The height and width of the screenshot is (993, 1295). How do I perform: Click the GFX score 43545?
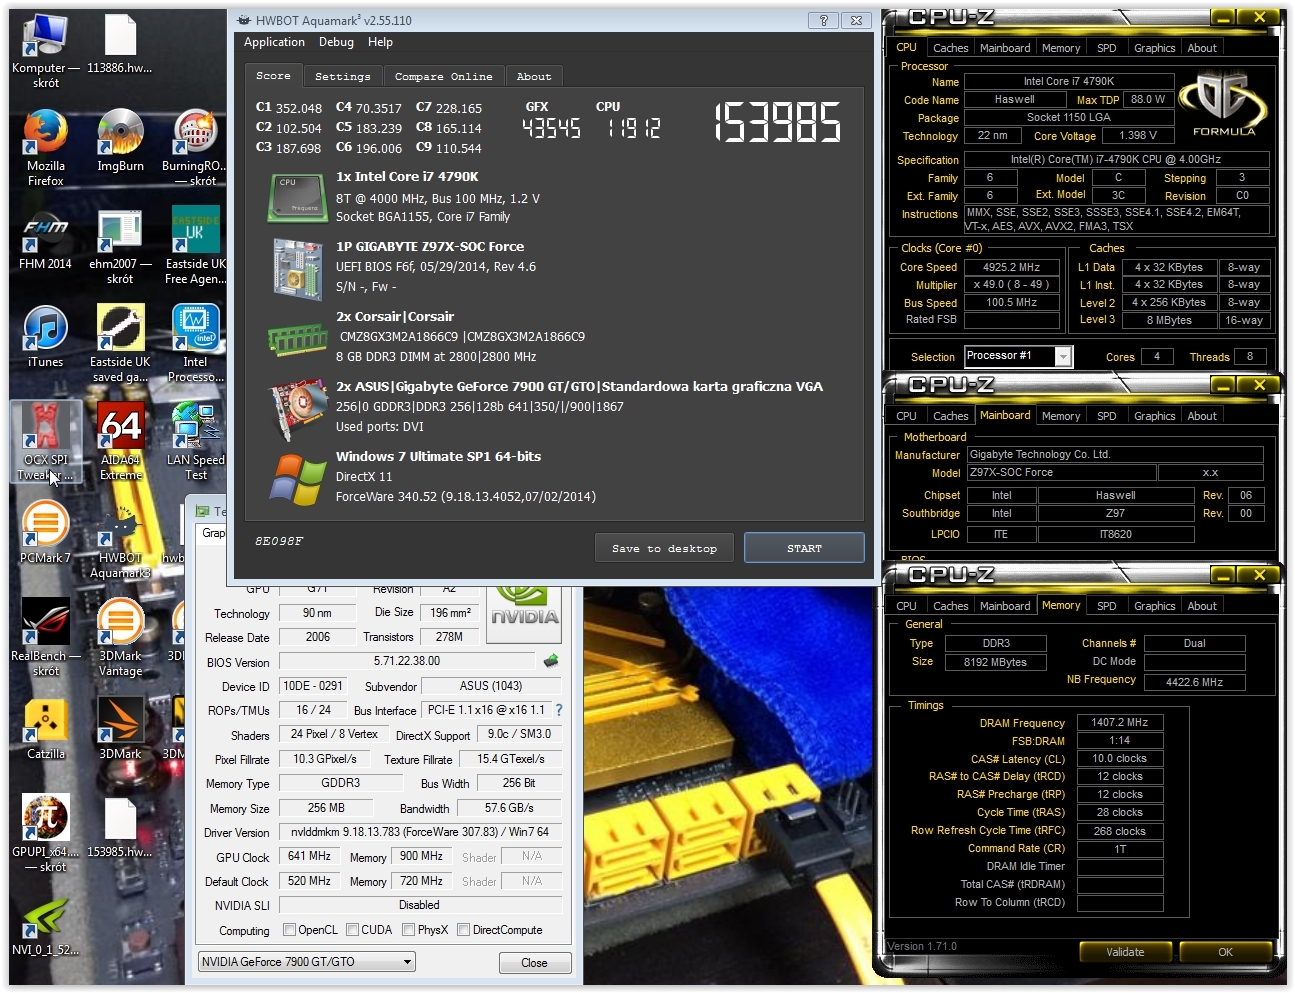coord(551,128)
